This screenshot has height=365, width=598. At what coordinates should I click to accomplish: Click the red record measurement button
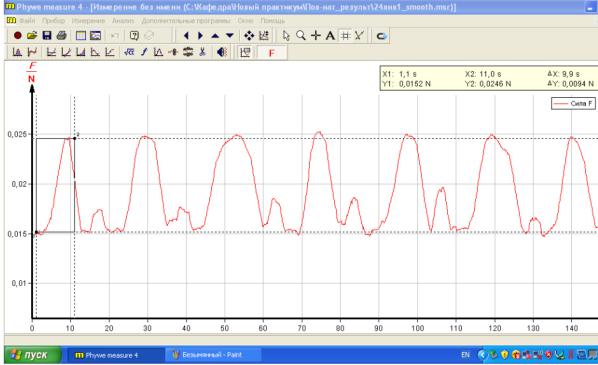(17, 35)
